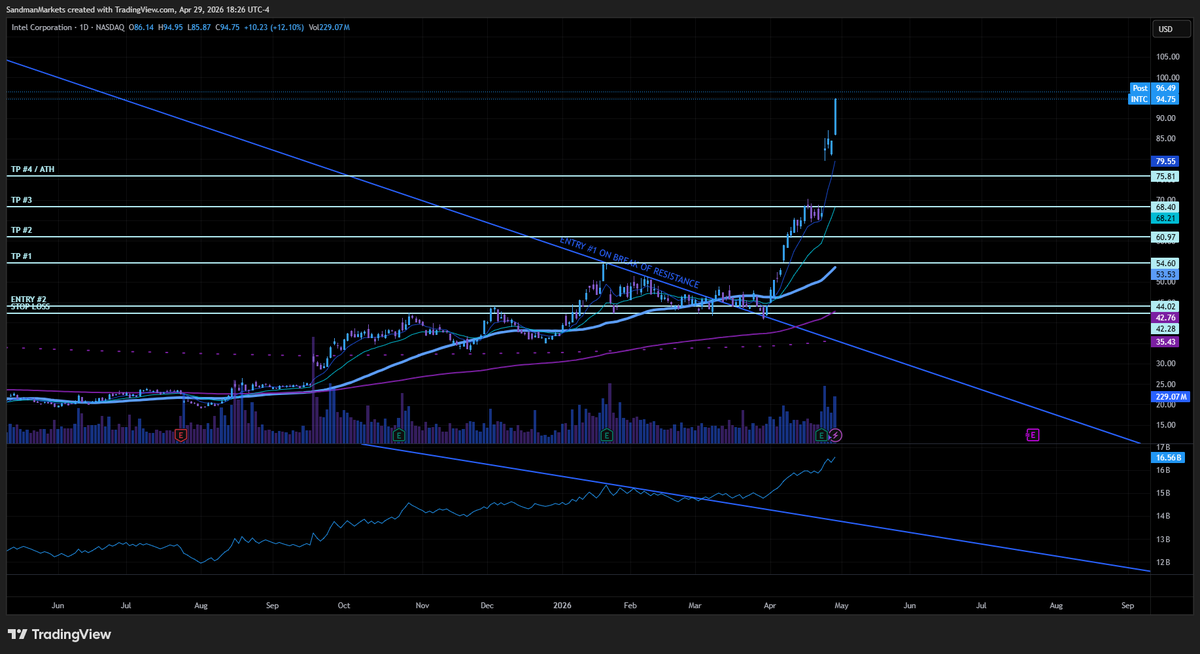Select the ENTRY #2 line label

coord(28,300)
